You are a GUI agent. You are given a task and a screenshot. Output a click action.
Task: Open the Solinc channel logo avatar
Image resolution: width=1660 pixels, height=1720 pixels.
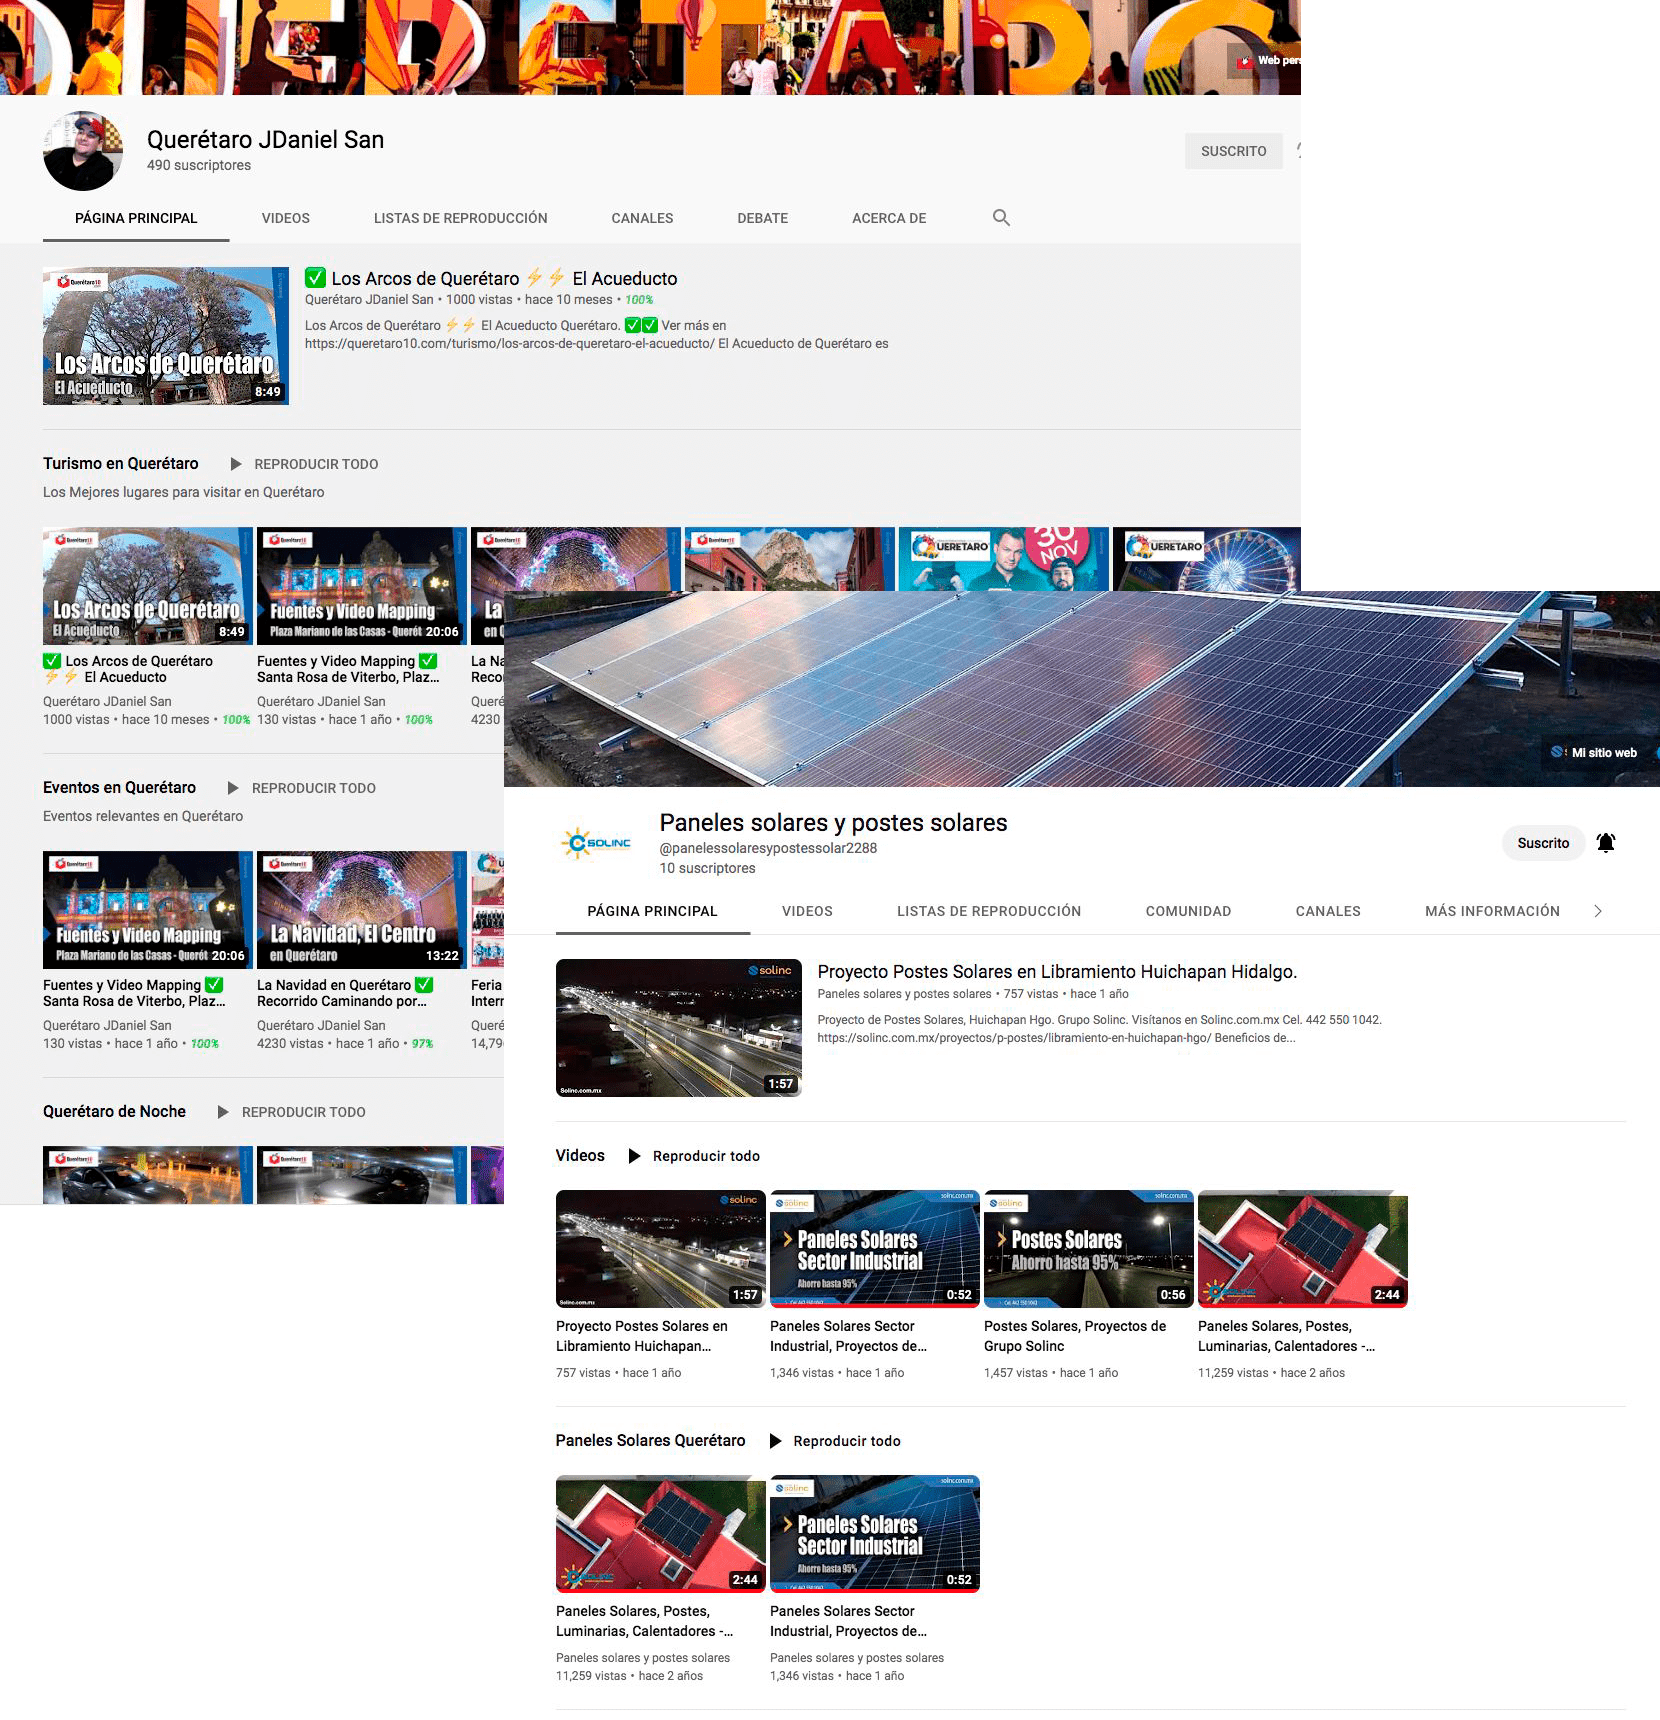(597, 843)
